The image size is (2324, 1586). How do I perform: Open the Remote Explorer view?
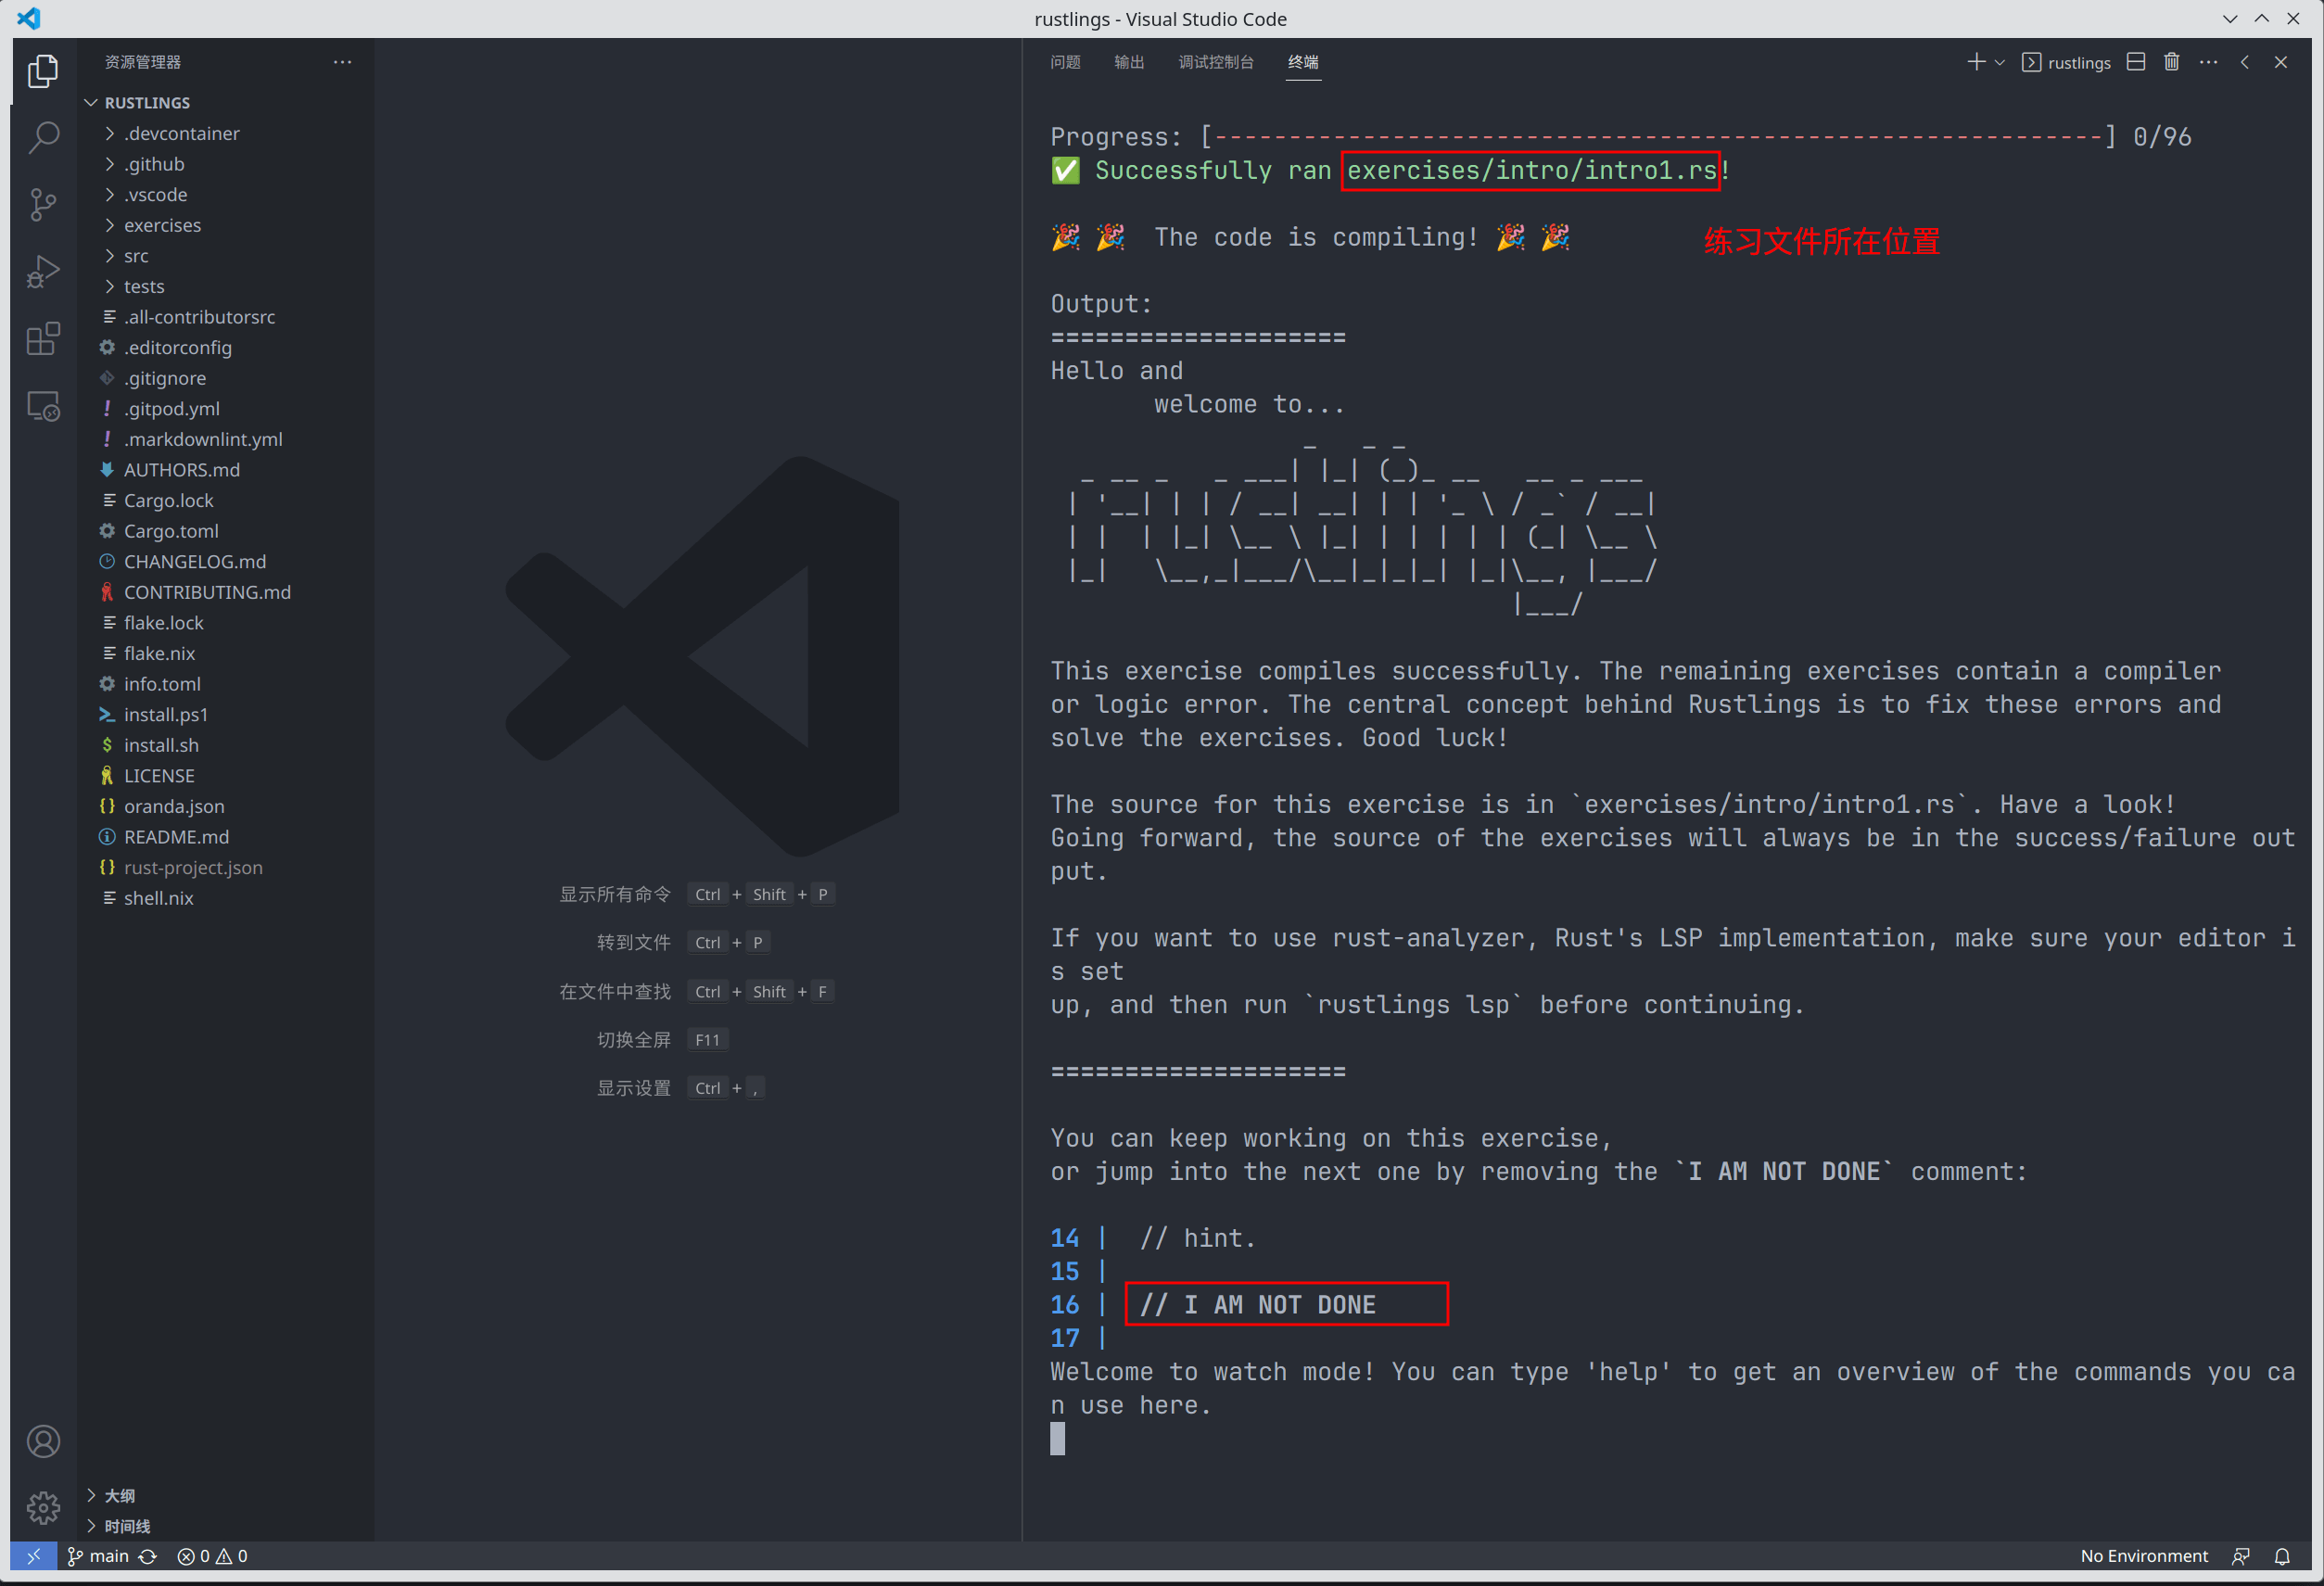coord(43,406)
